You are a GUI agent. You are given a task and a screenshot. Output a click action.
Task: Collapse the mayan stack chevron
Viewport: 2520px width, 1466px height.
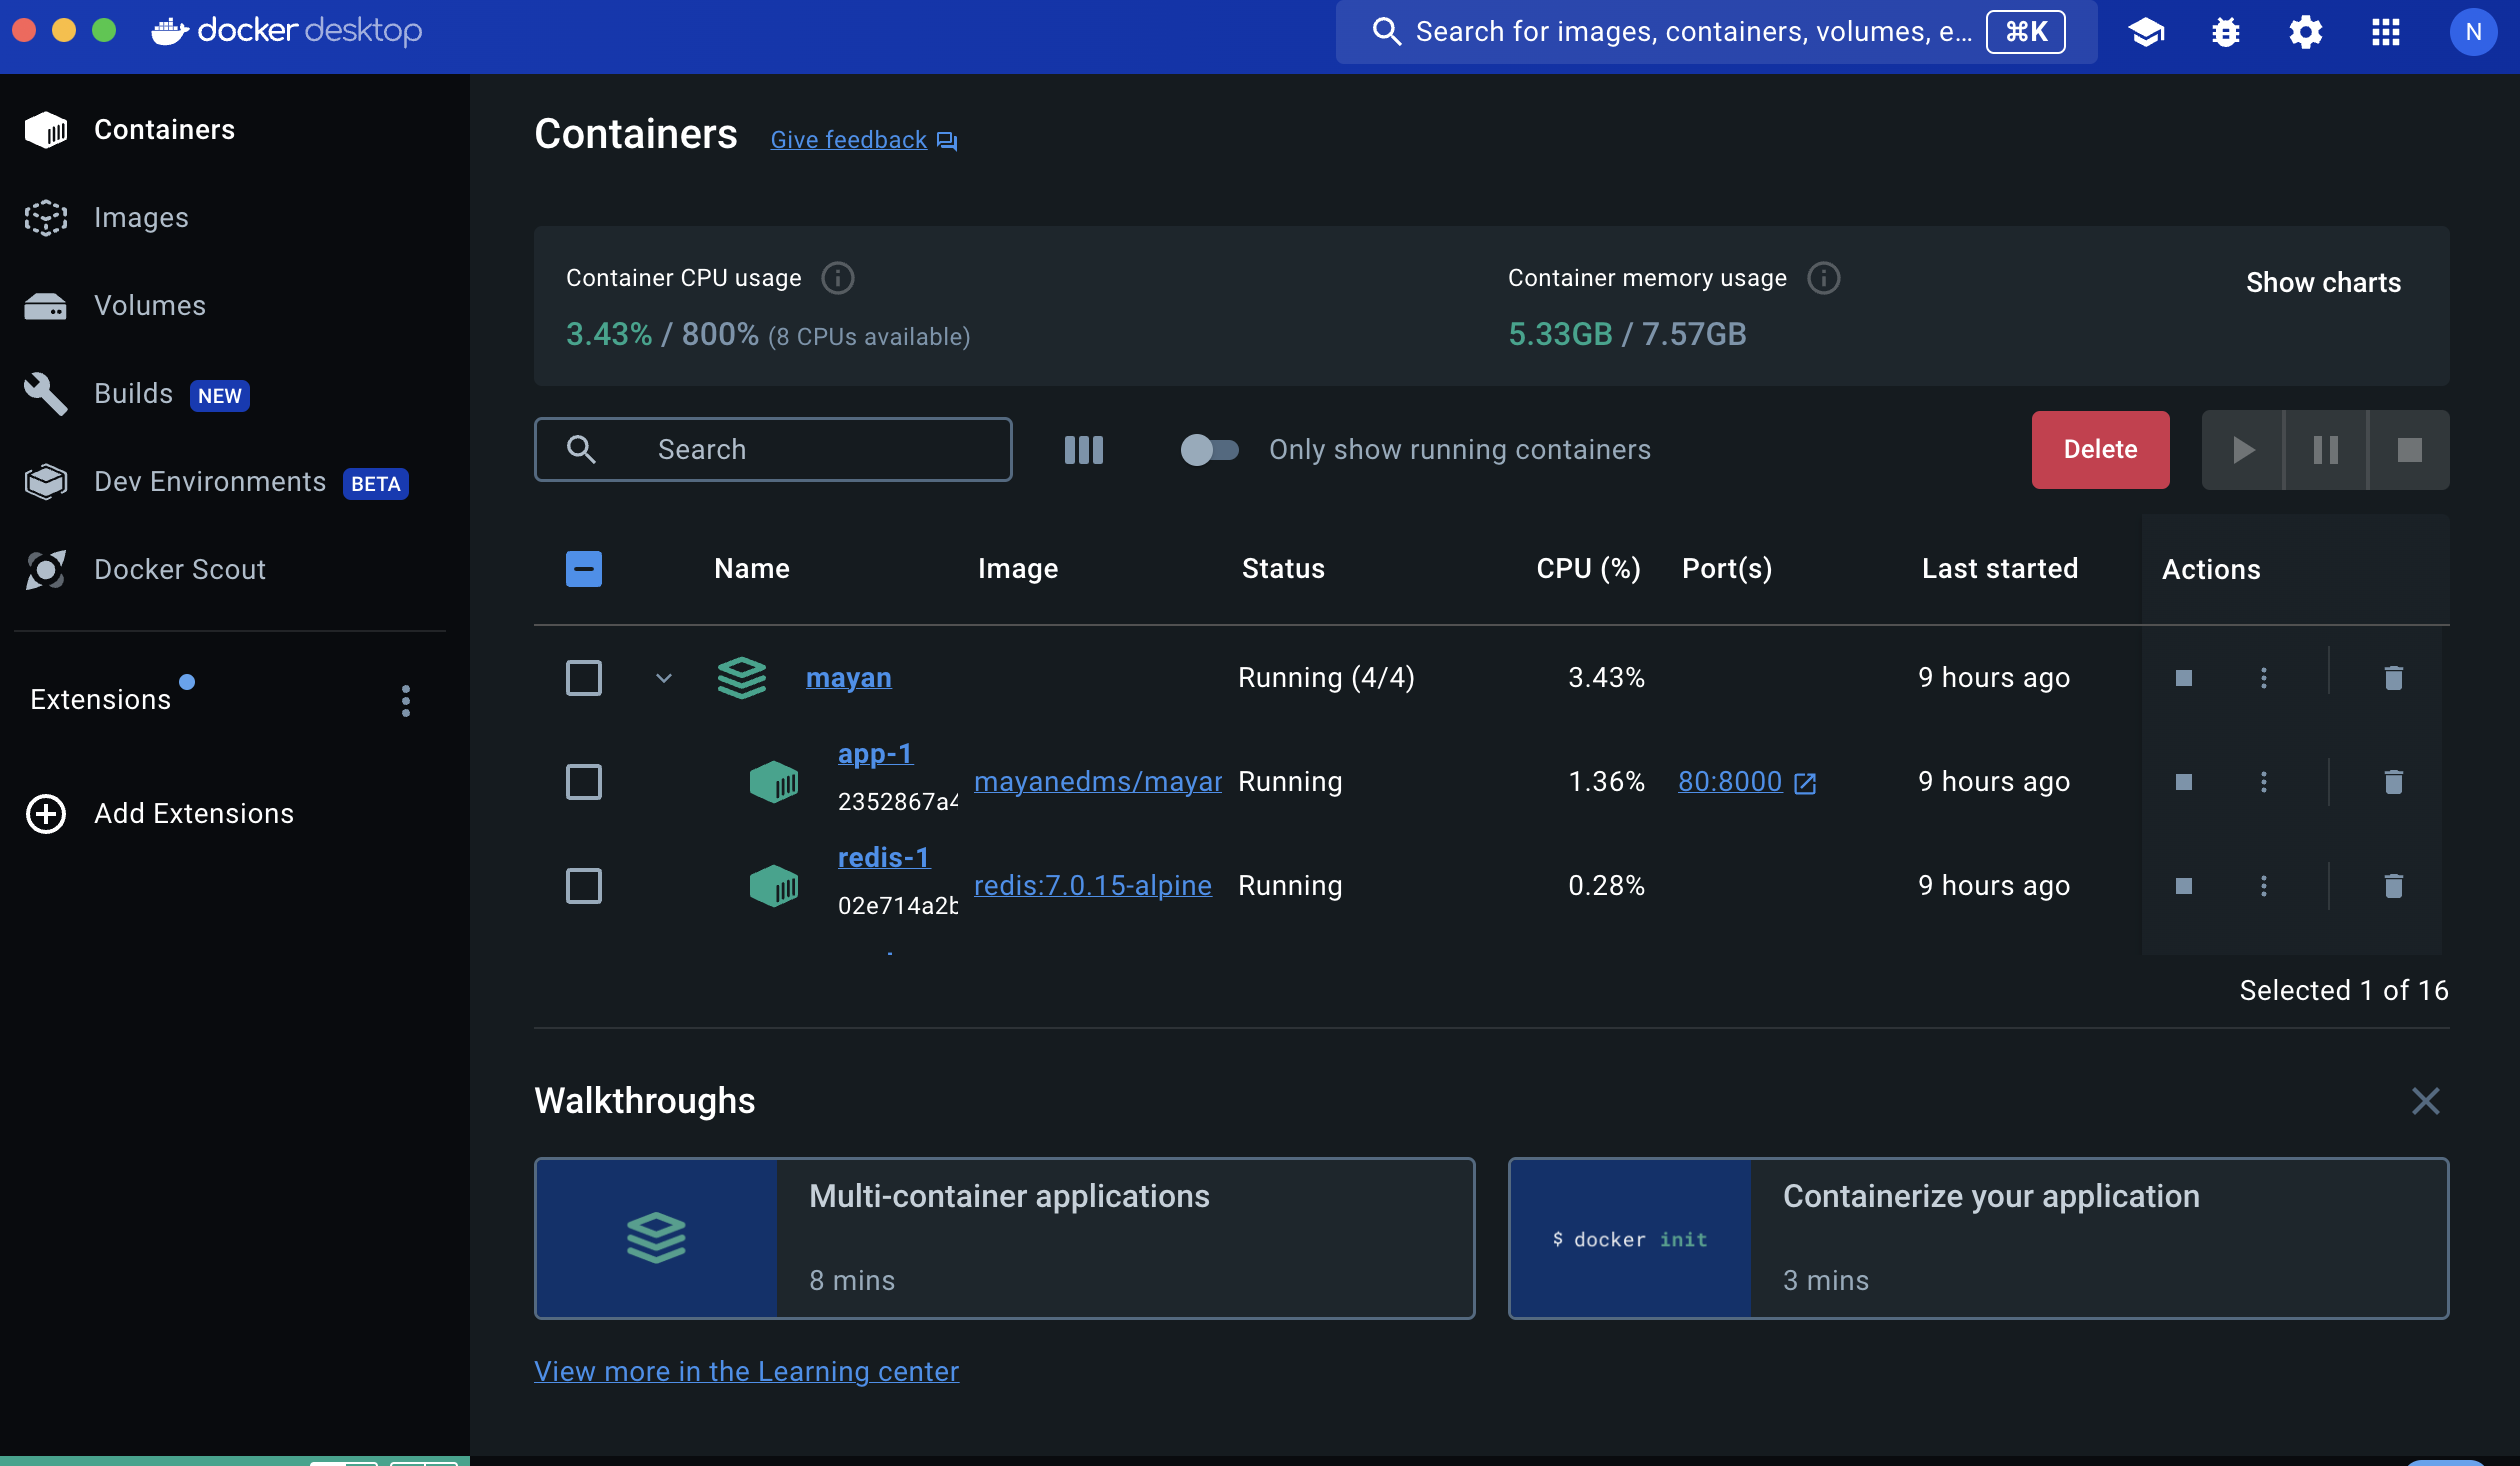click(664, 678)
